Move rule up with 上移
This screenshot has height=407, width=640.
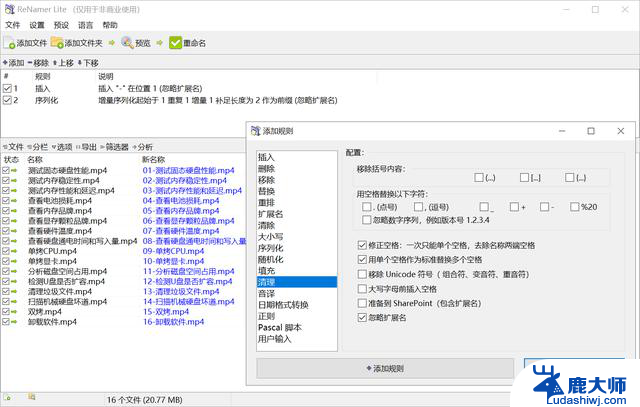63,63
